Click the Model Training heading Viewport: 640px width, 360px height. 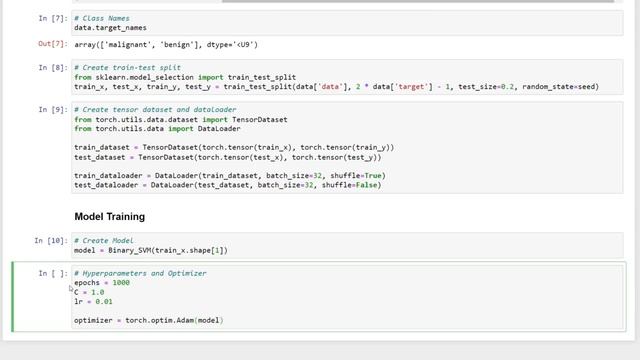point(109,217)
